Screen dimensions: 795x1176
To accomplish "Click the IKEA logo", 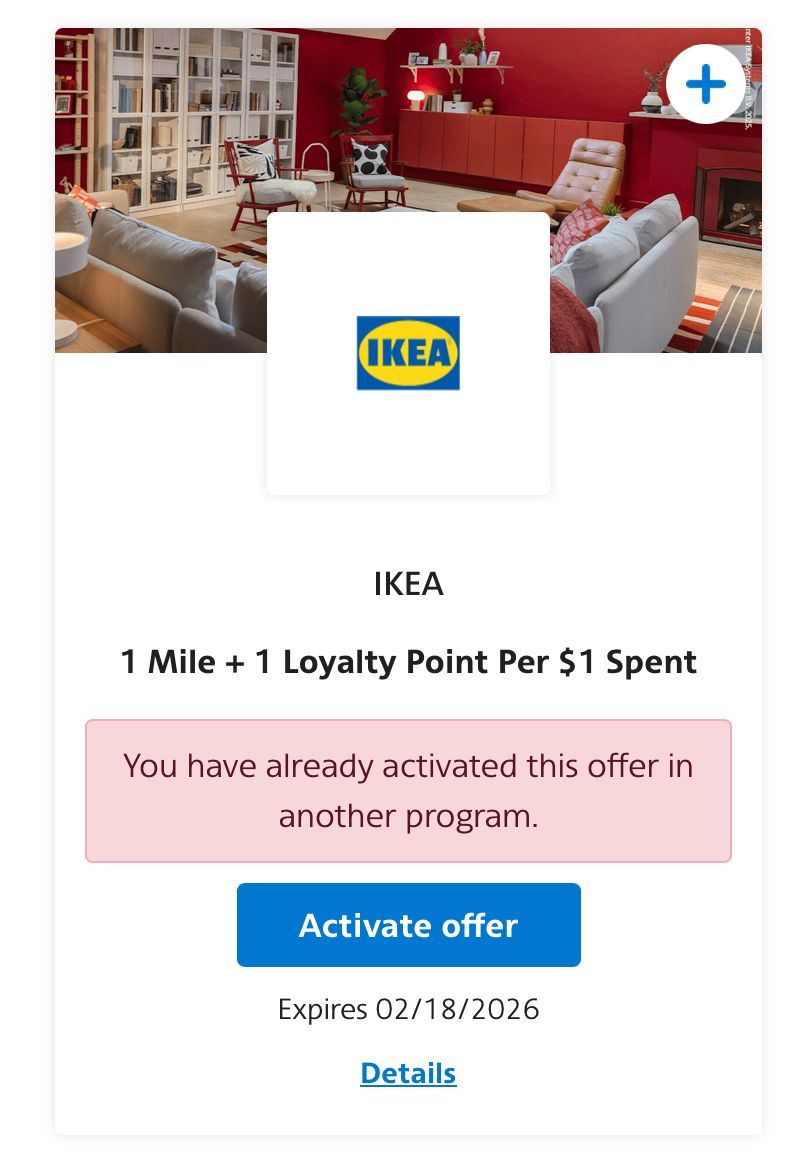I will (408, 352).
